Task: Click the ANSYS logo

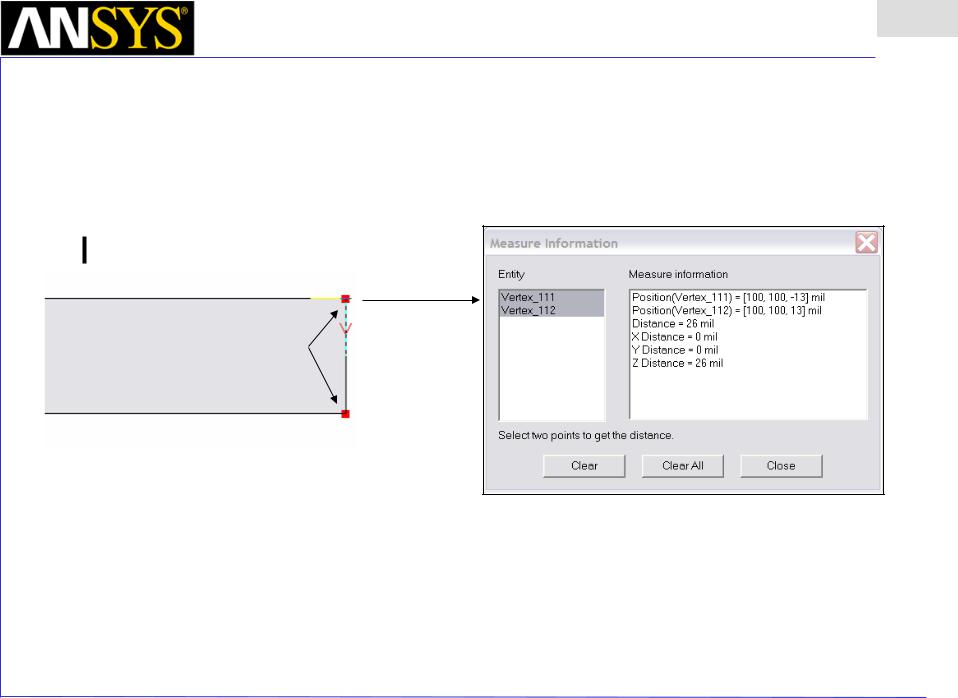Action: [x=98, y=28]
